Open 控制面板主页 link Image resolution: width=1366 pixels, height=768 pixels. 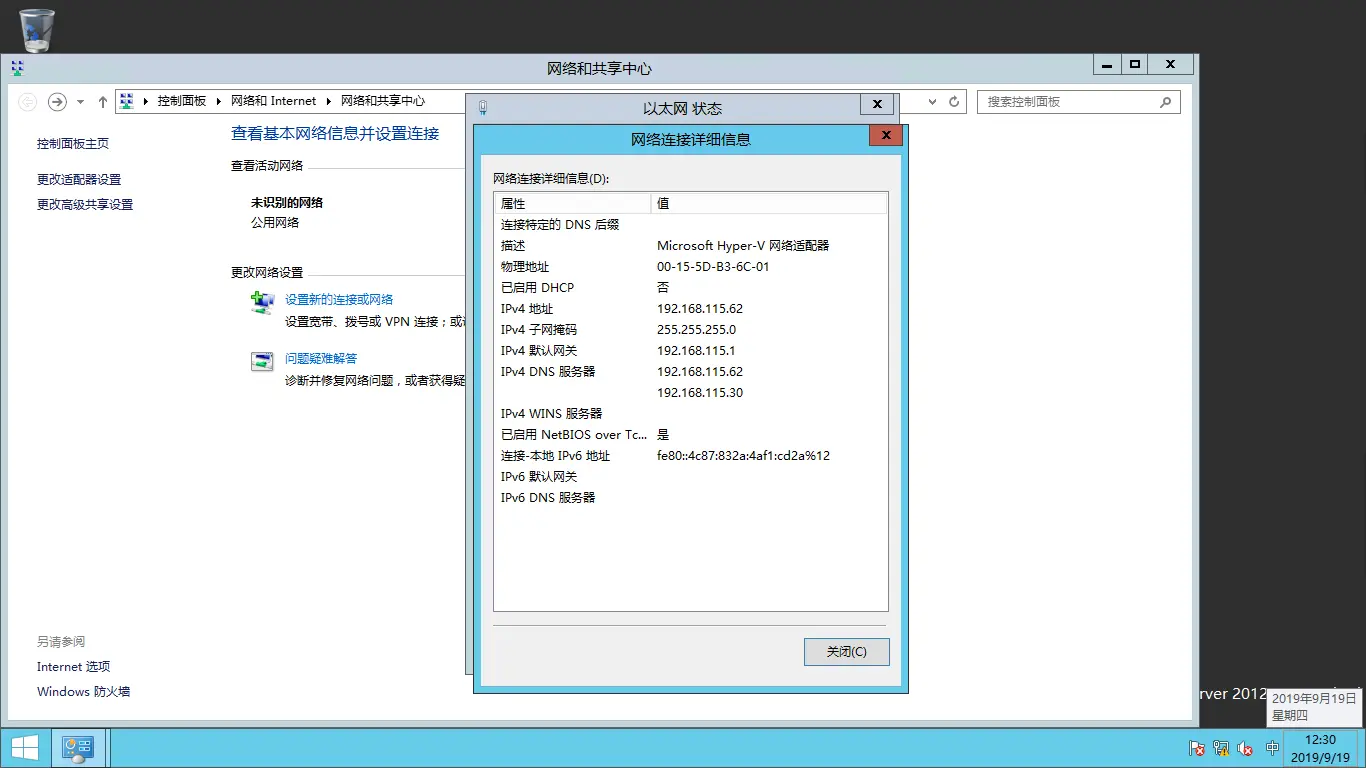[x=73, y=144]
